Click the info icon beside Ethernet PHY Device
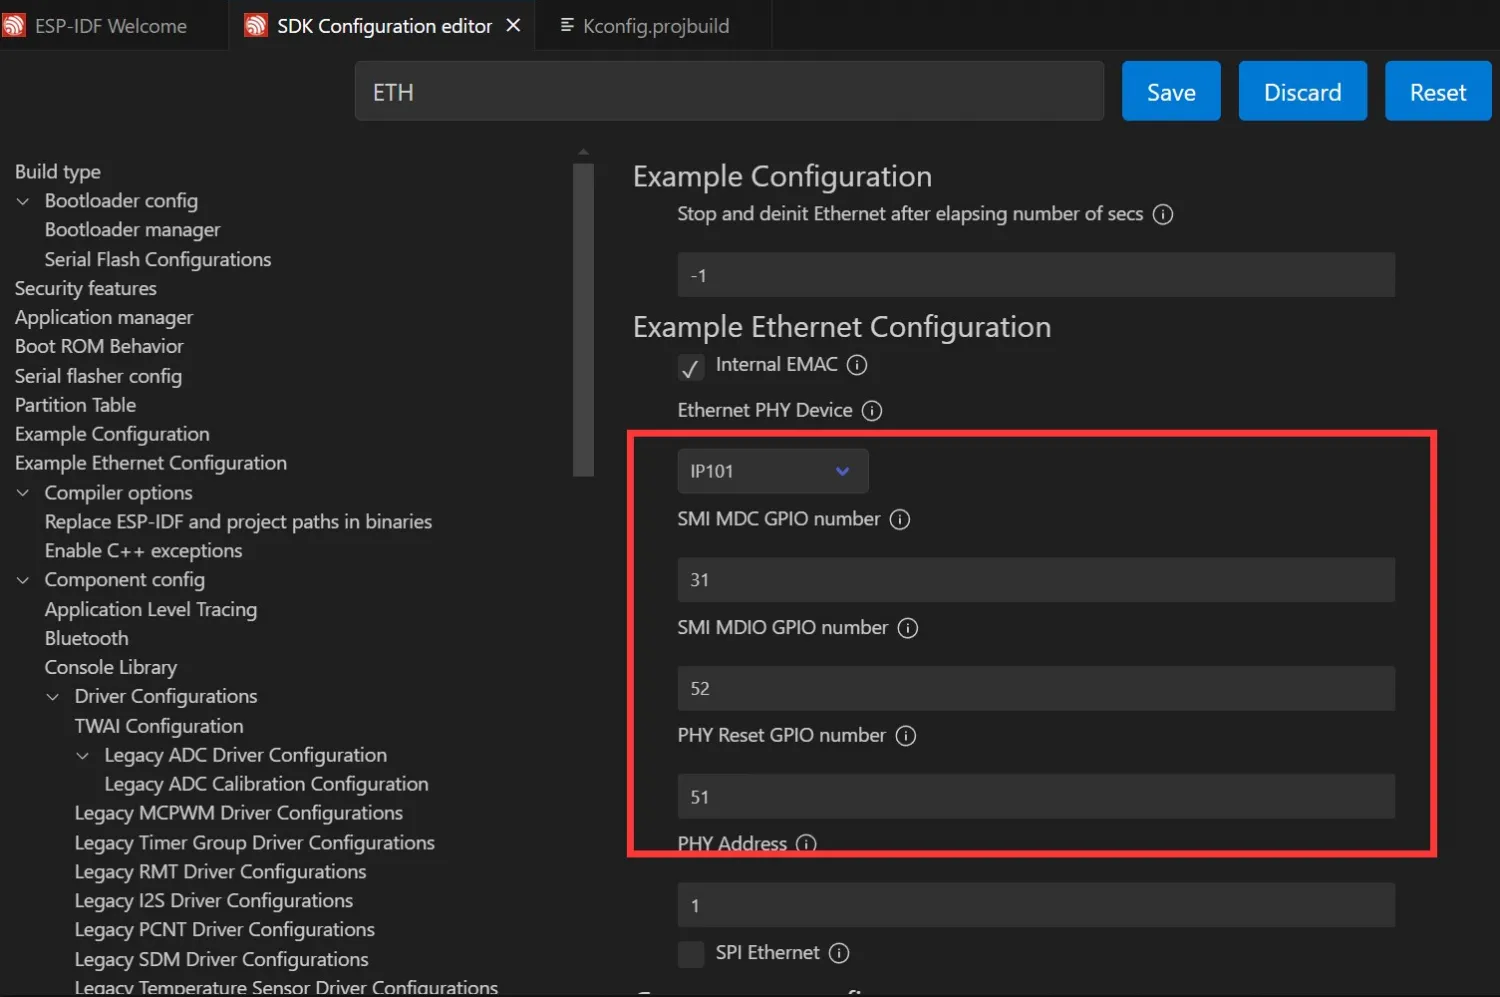Screen dimensions: 1500x997 click(x=871, y=410)
